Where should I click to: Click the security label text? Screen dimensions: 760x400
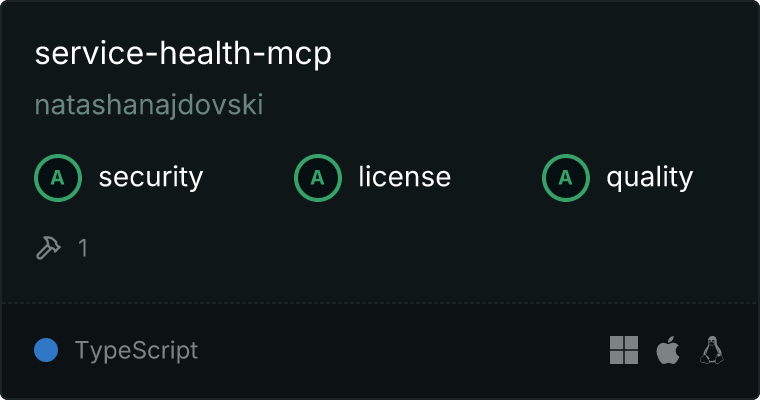pos(151,177)
